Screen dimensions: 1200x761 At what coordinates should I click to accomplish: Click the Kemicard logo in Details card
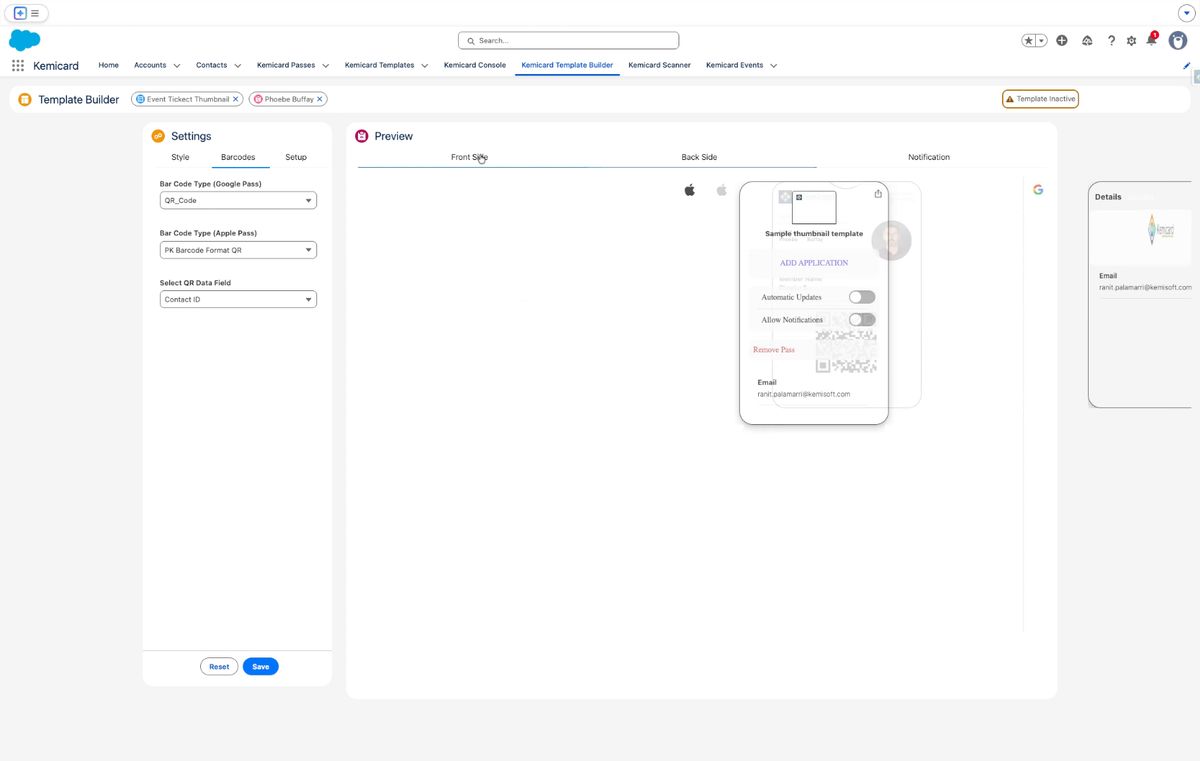1162,231
